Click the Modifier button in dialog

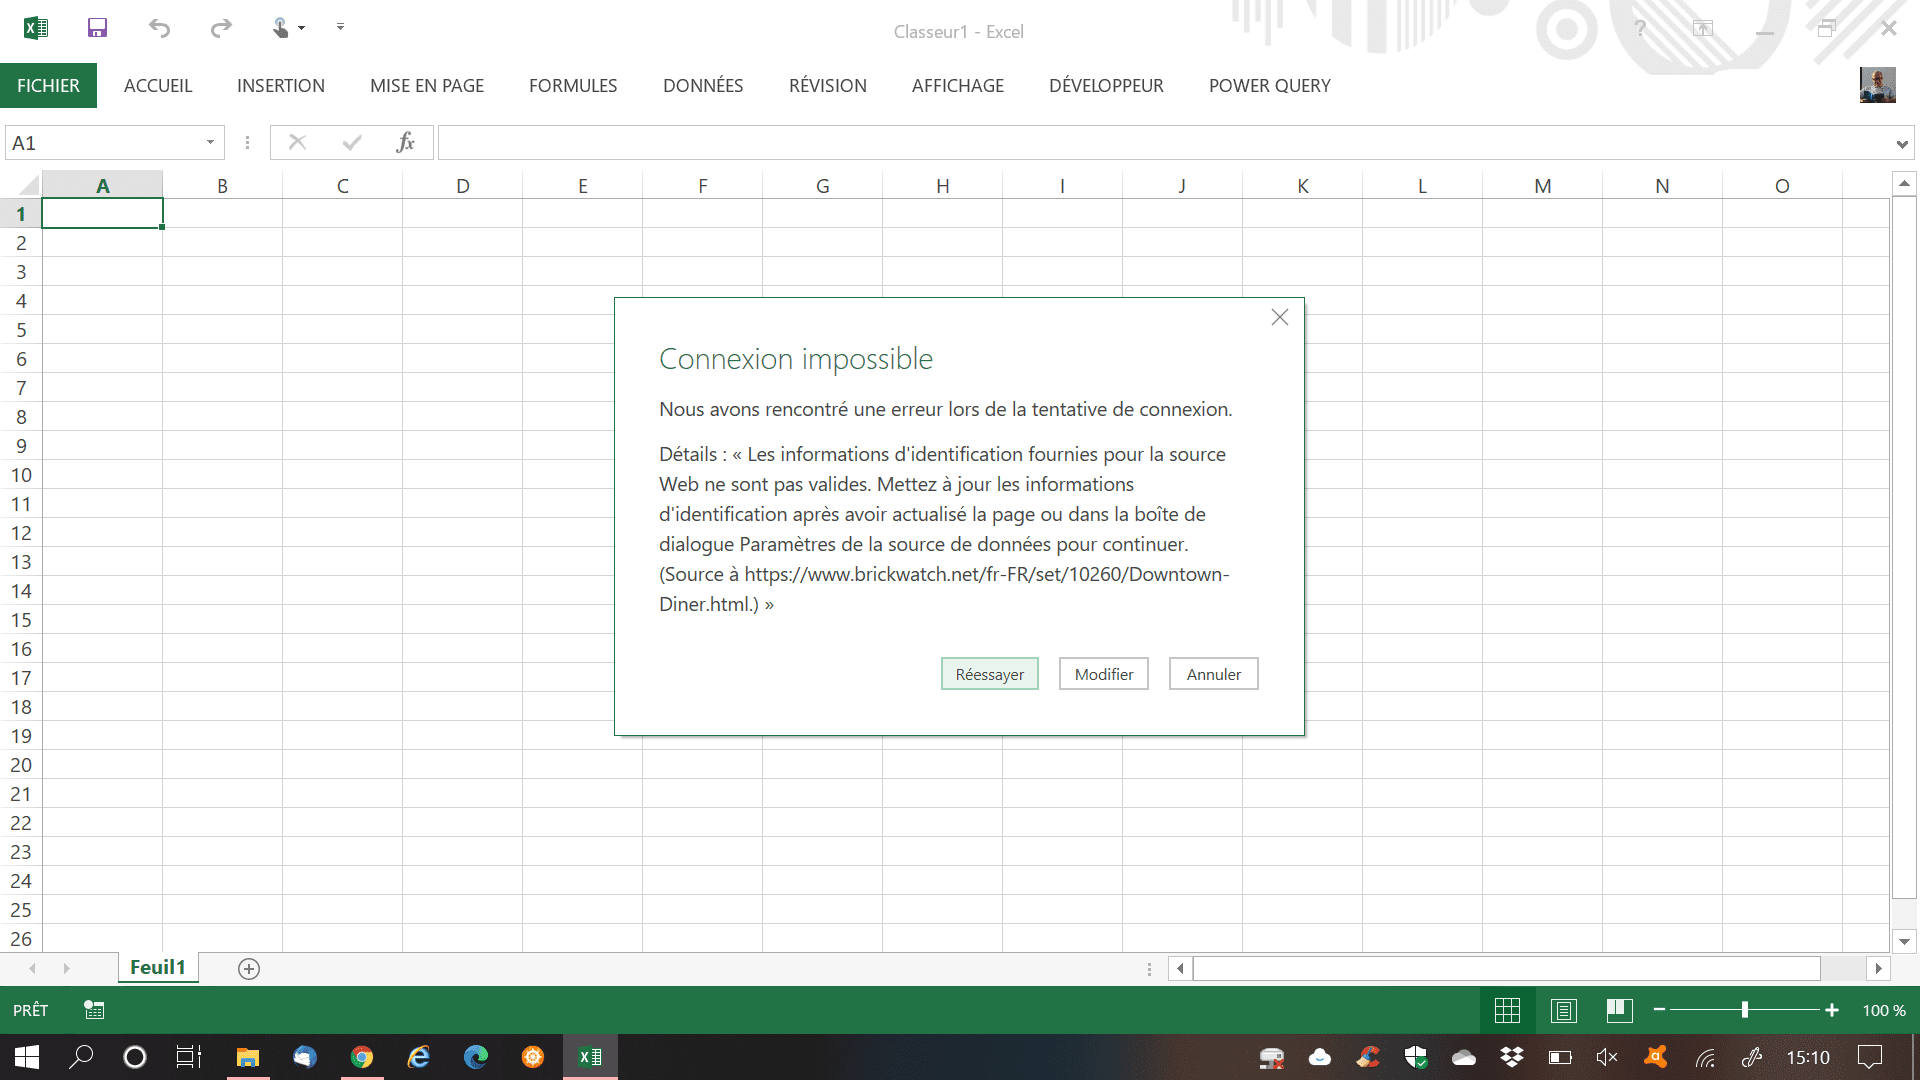coord(1103,674)
